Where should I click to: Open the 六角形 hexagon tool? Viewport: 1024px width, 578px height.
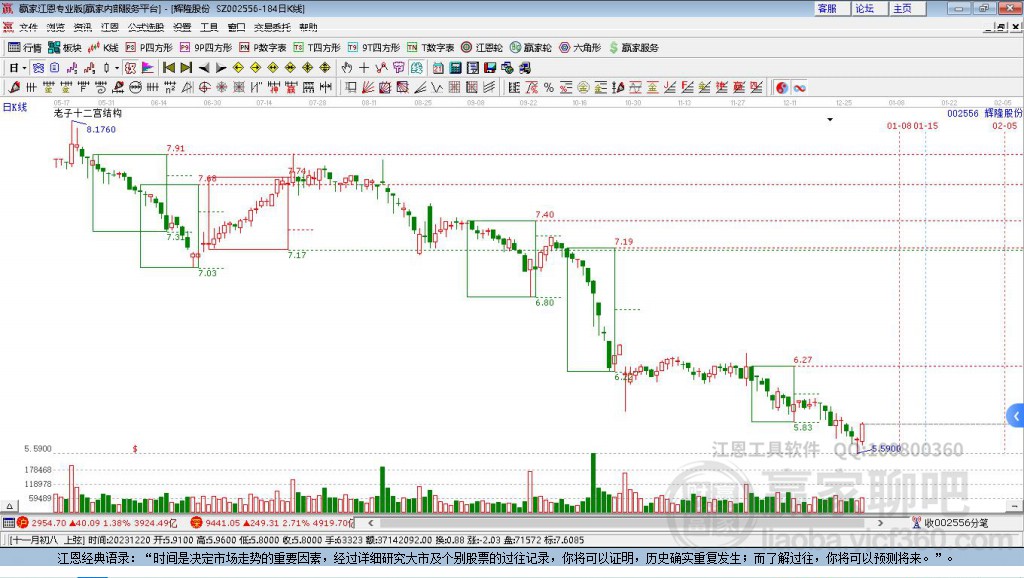click(x=580, y=48)
